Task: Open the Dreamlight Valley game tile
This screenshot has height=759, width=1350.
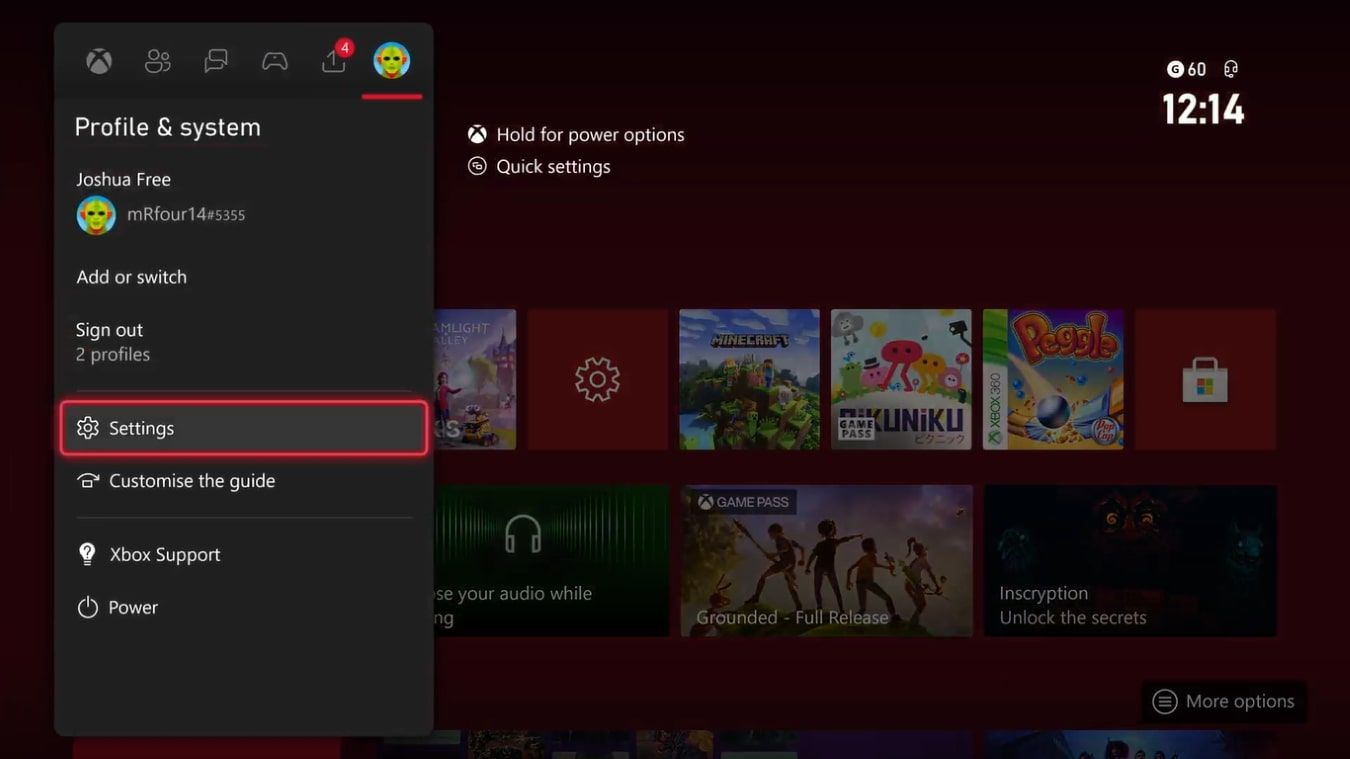Action: tap(475, 379)
